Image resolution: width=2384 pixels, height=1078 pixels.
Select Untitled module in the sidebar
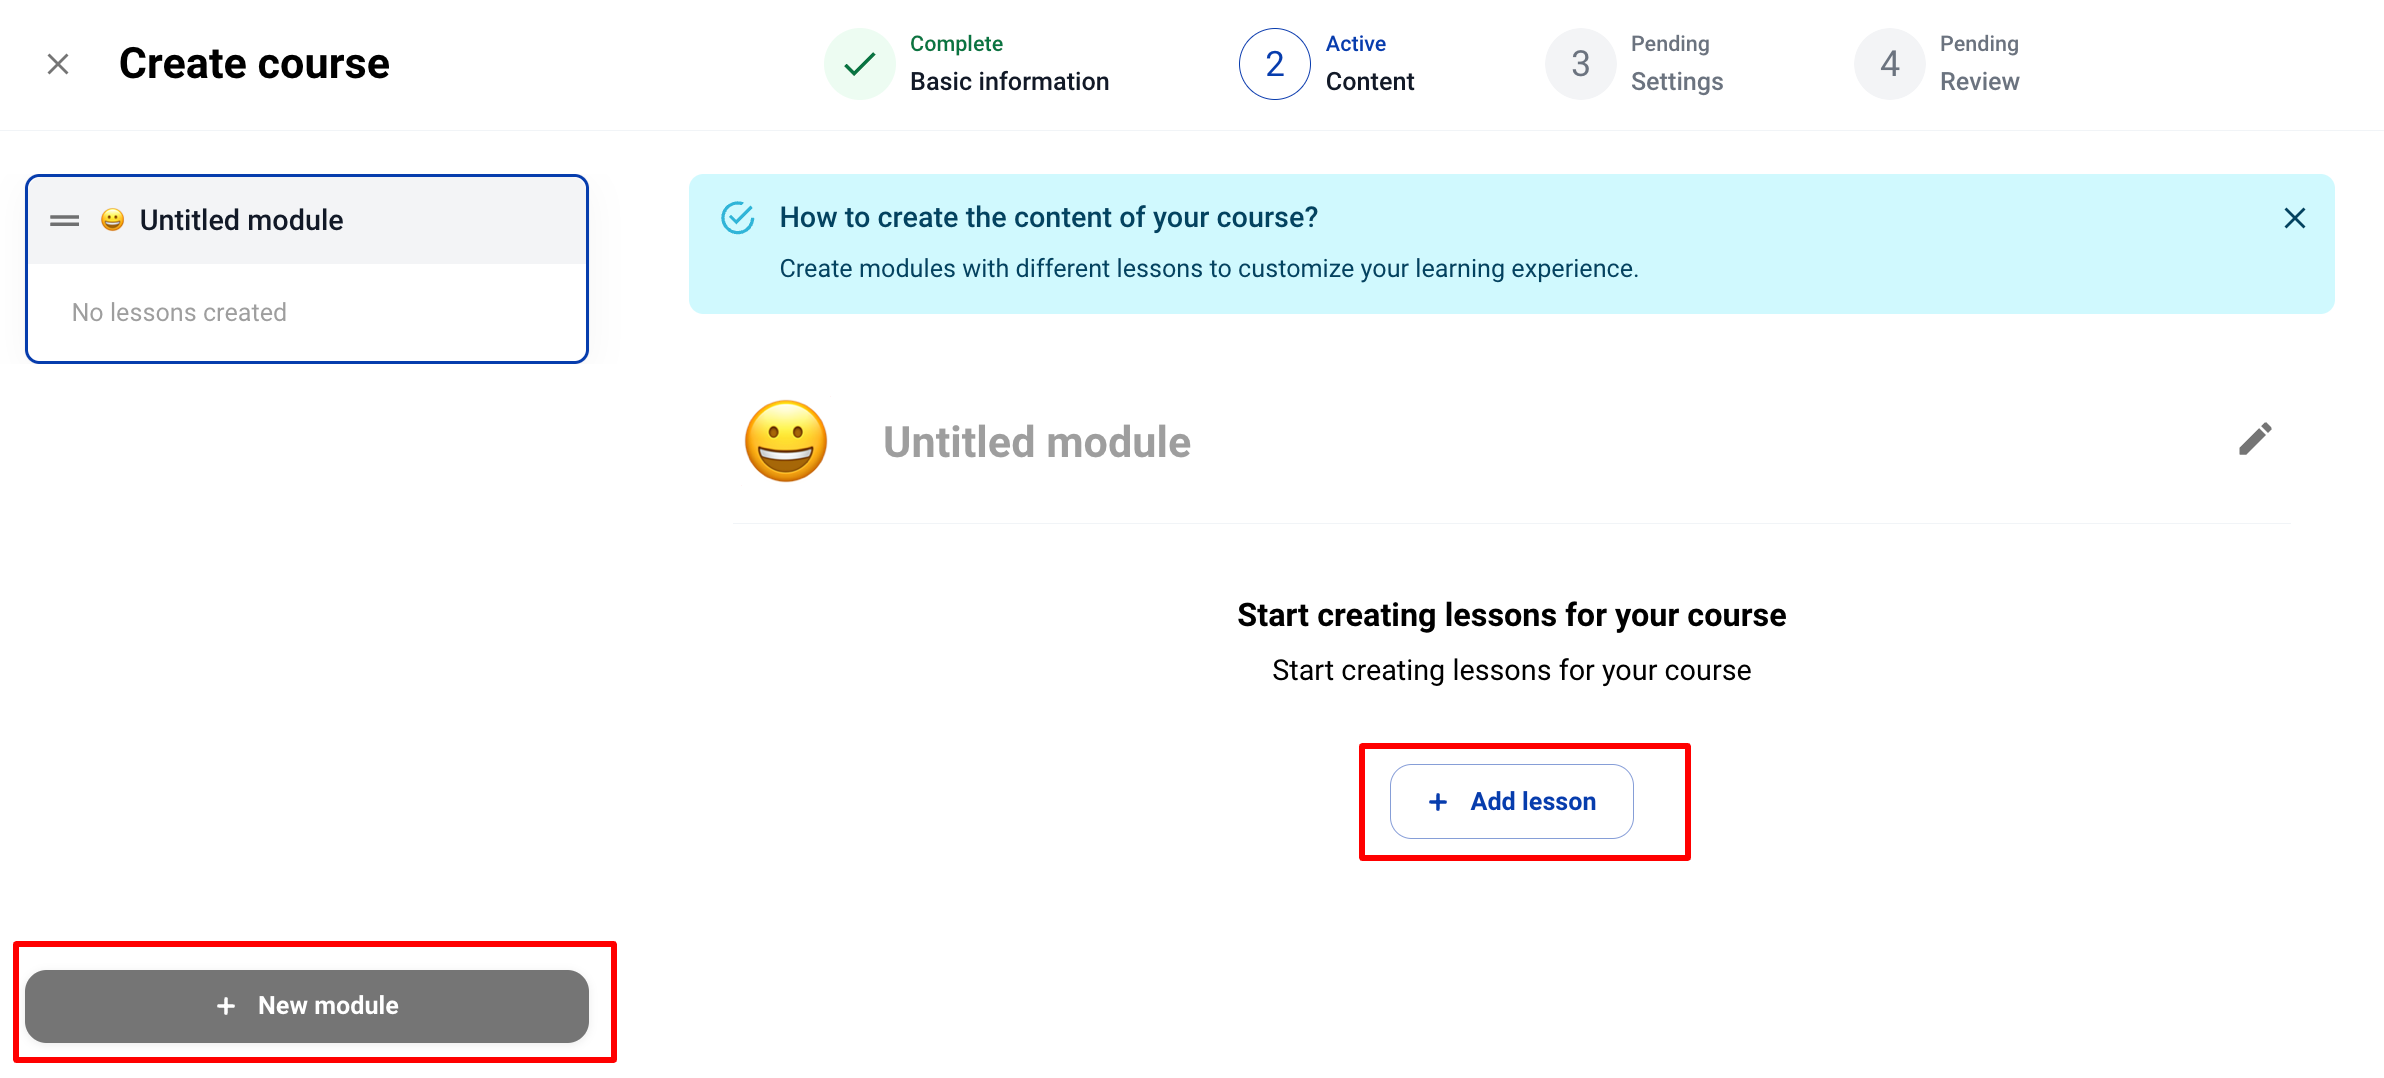241,220
